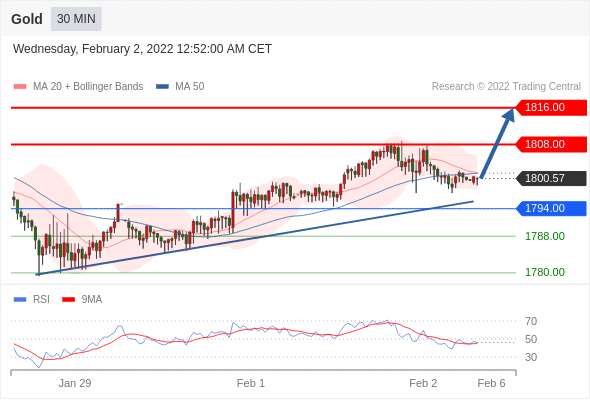Viewport: 590px width, 400px height.
Task: Toggle the RSI legend label
Action: point(41,300)
